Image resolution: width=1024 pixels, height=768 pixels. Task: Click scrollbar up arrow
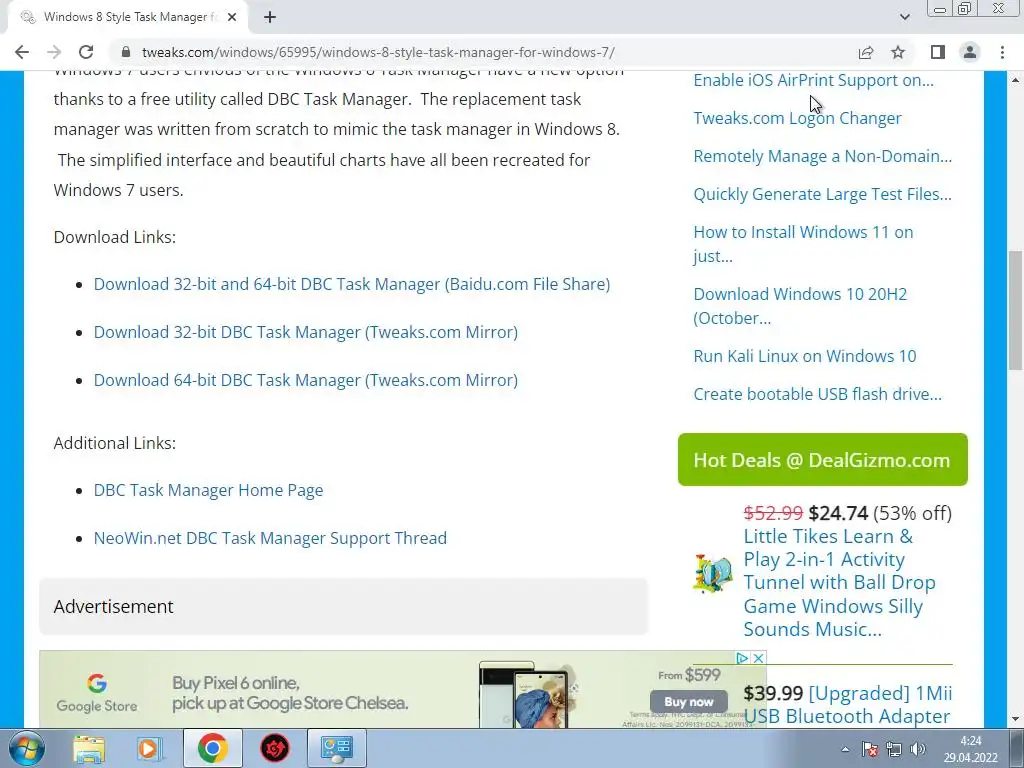coord(1015,80)
